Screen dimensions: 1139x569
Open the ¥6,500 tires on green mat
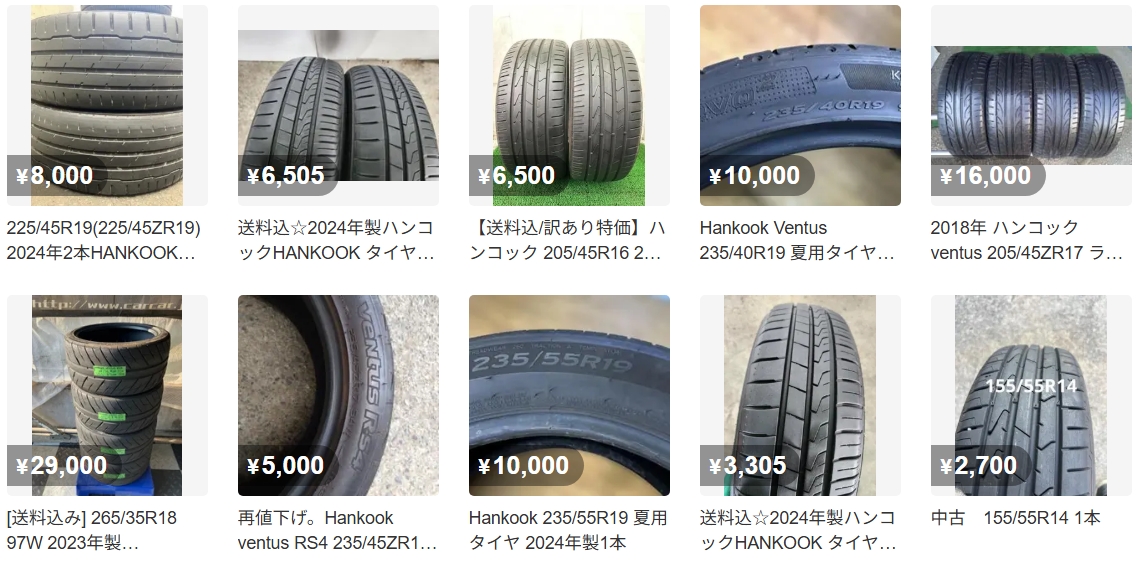click(569, 105)
